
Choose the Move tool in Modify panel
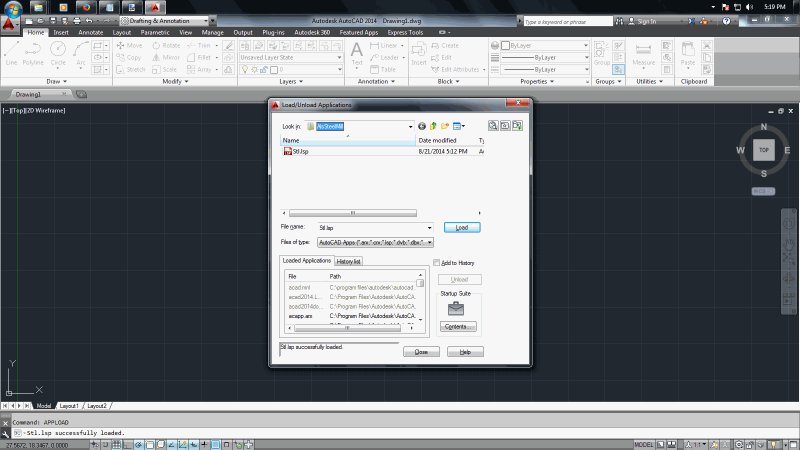(x=129, y=45)
